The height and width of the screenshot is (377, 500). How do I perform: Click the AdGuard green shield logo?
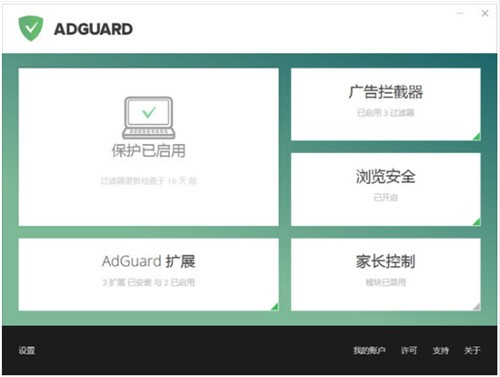[31, 28]
